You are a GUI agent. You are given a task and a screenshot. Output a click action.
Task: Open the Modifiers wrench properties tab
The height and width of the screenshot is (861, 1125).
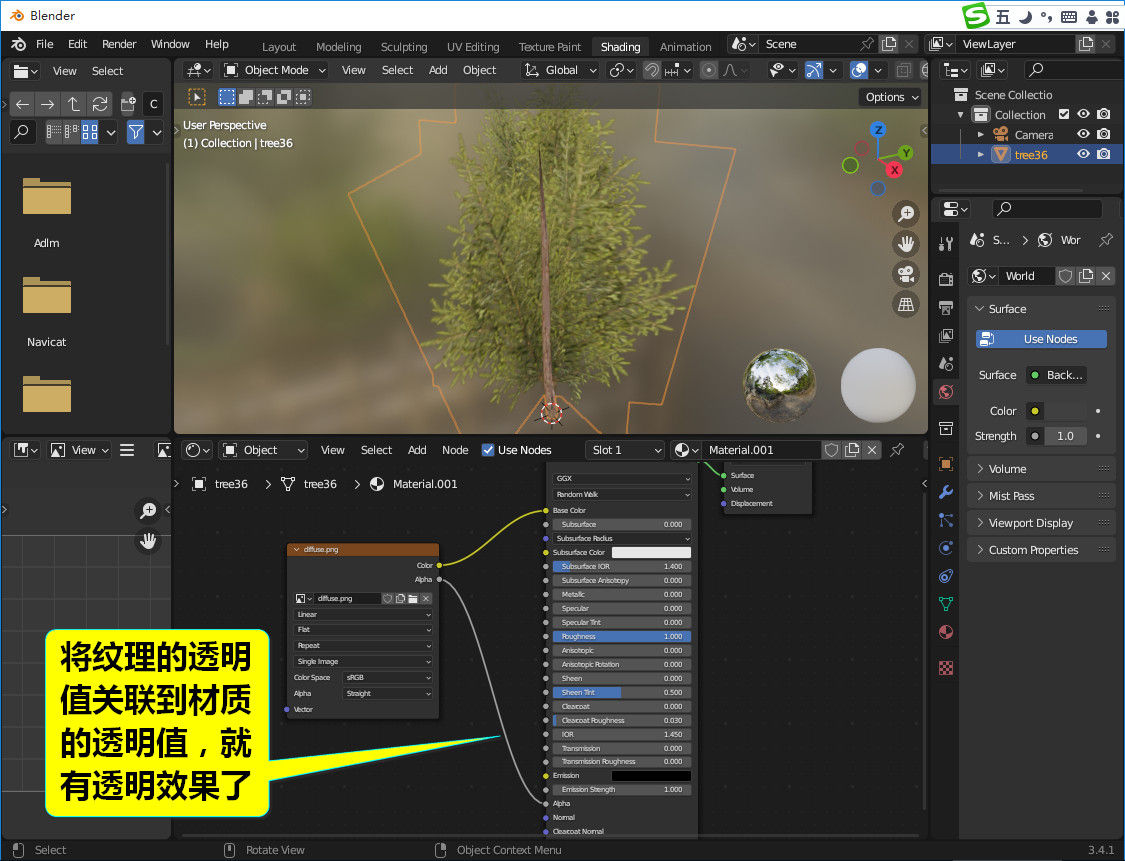click(946, 493)
